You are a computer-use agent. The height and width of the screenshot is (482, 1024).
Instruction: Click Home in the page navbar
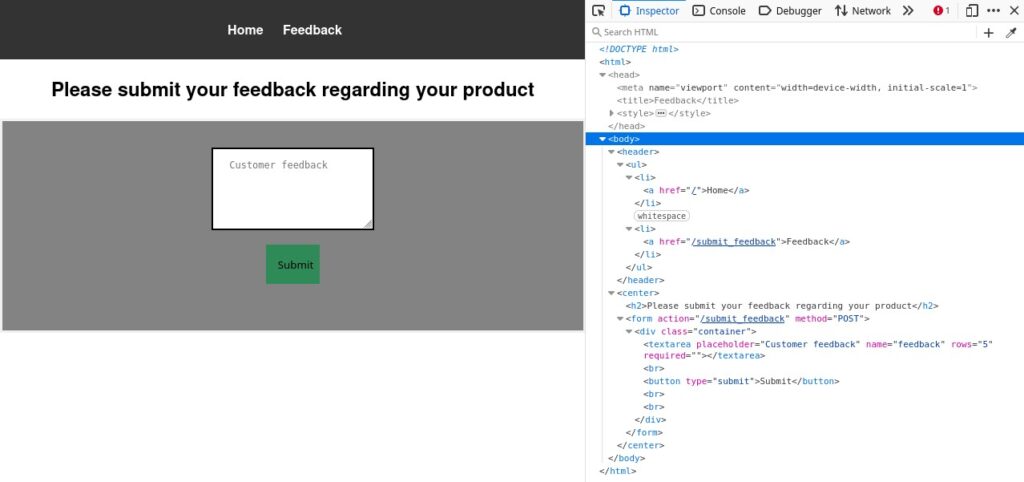click(x=245, y=30)
